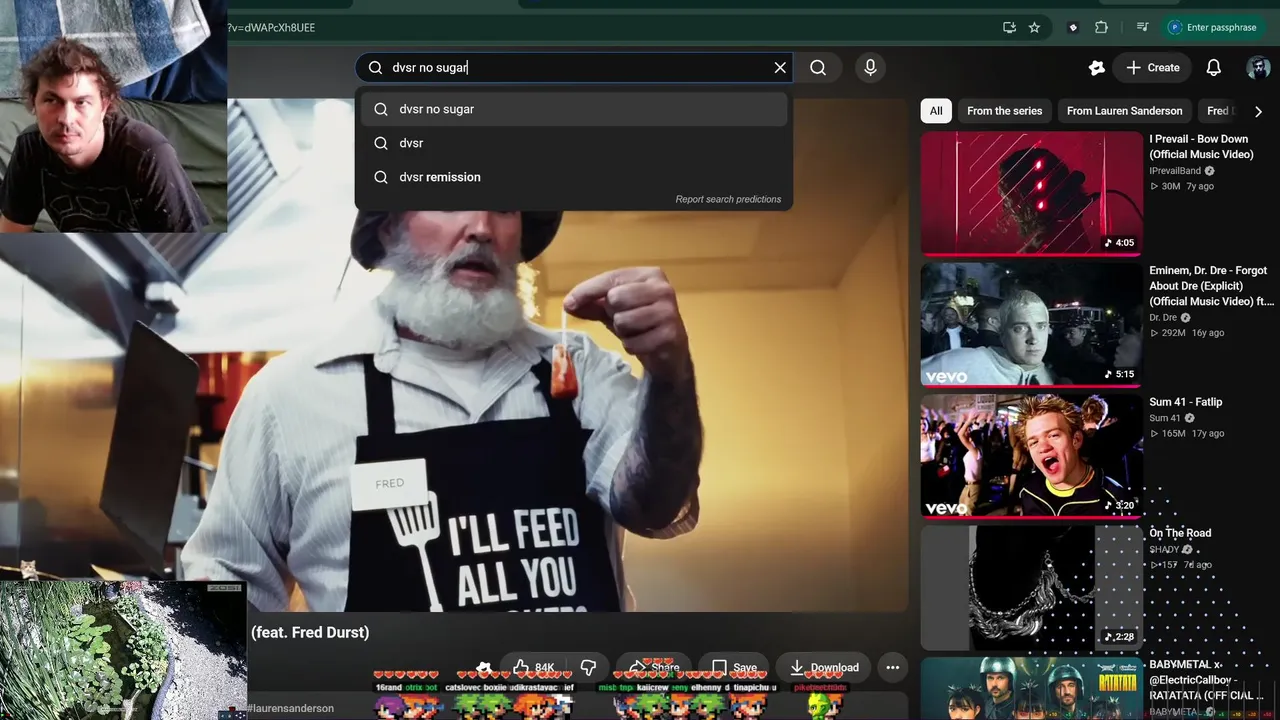Open the account avatar menu
This screenshot has width=1280, height=720.
coord(1258,68)
